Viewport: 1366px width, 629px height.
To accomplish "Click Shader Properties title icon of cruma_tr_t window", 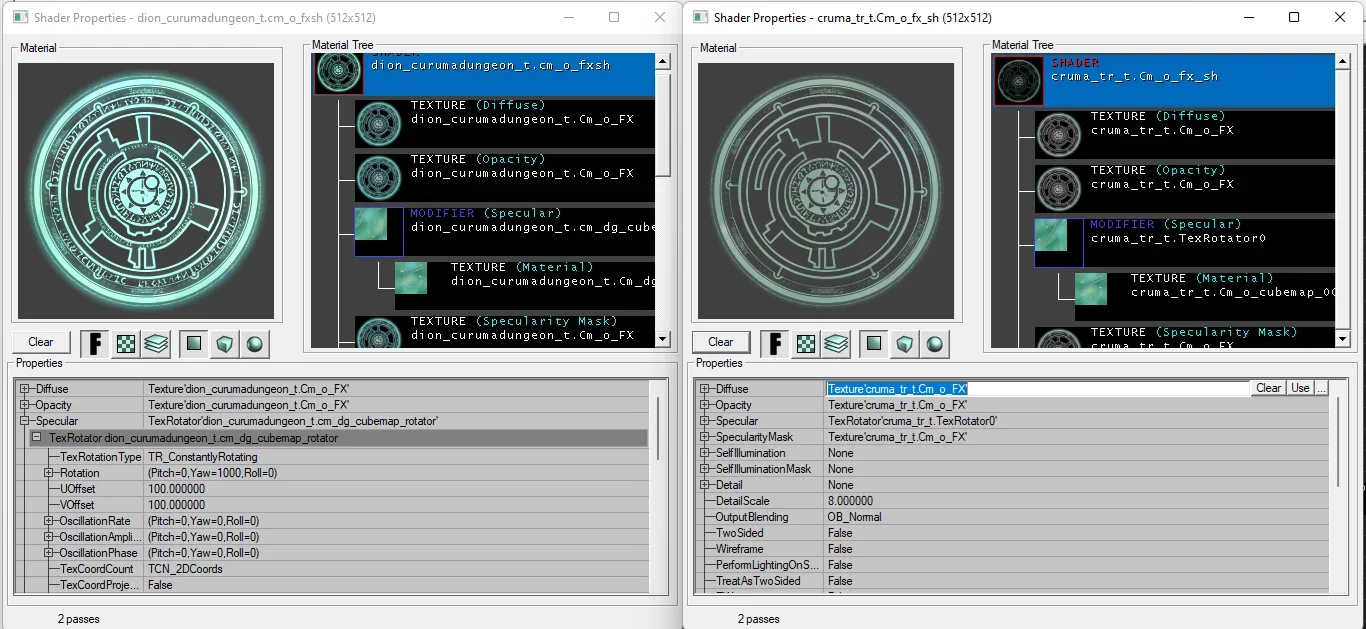I will coord(700,17).
